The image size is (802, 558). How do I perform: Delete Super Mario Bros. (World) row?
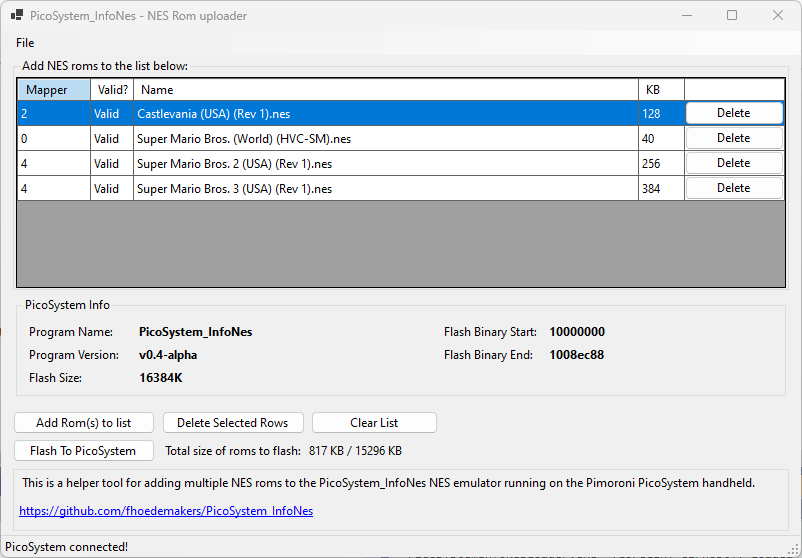[733, 138]
